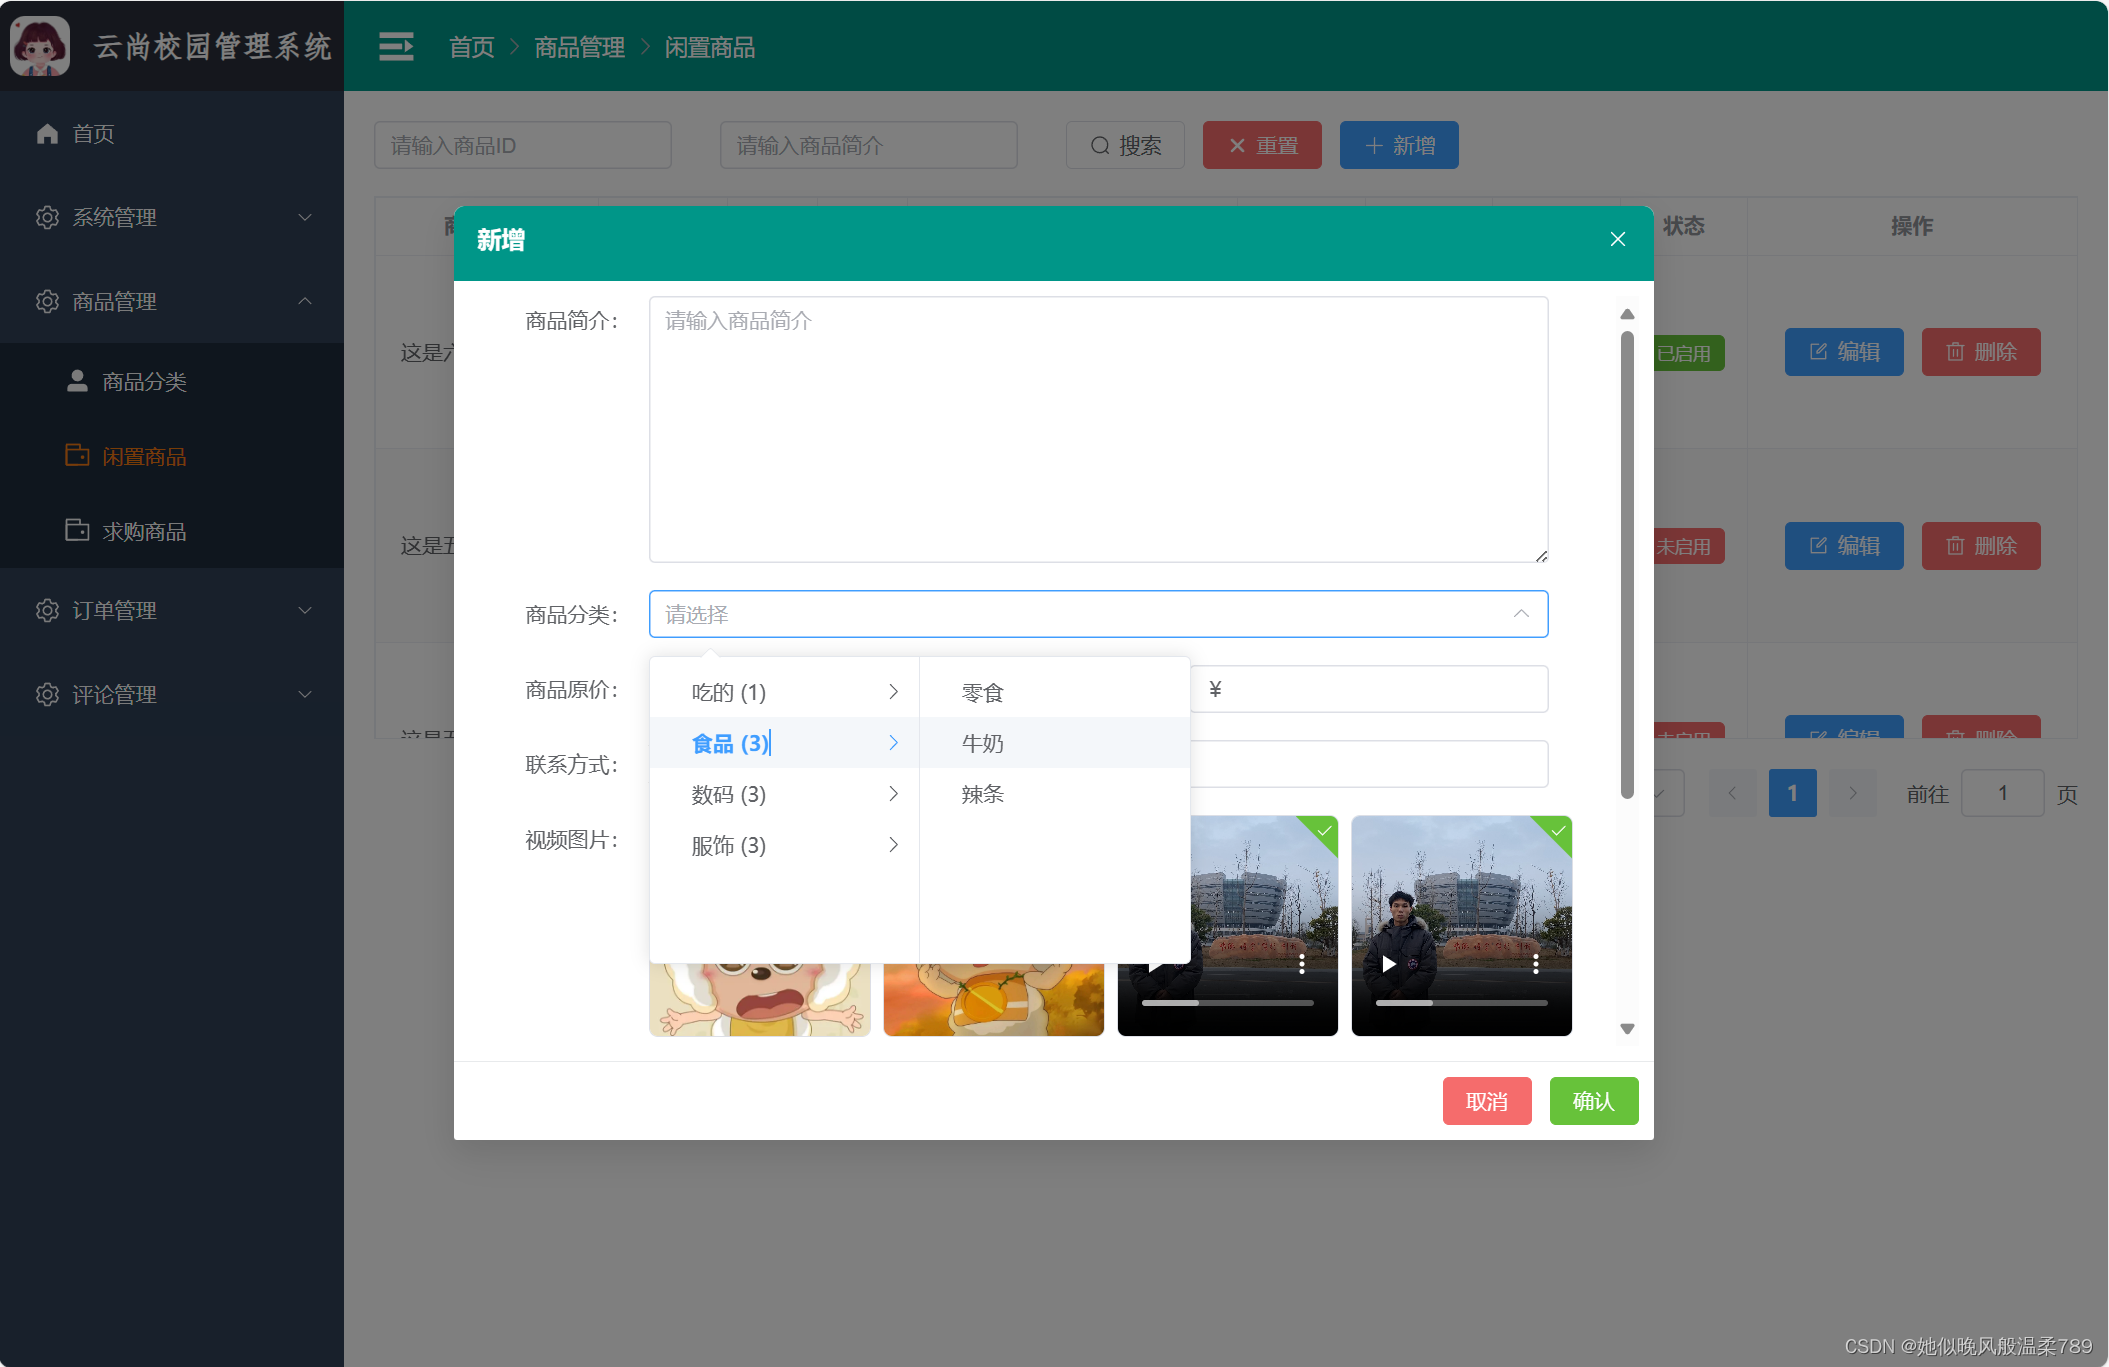Viewport: 2109px width, 1367px height.
Task: Click the 取消 button
Action: 1486,1101
